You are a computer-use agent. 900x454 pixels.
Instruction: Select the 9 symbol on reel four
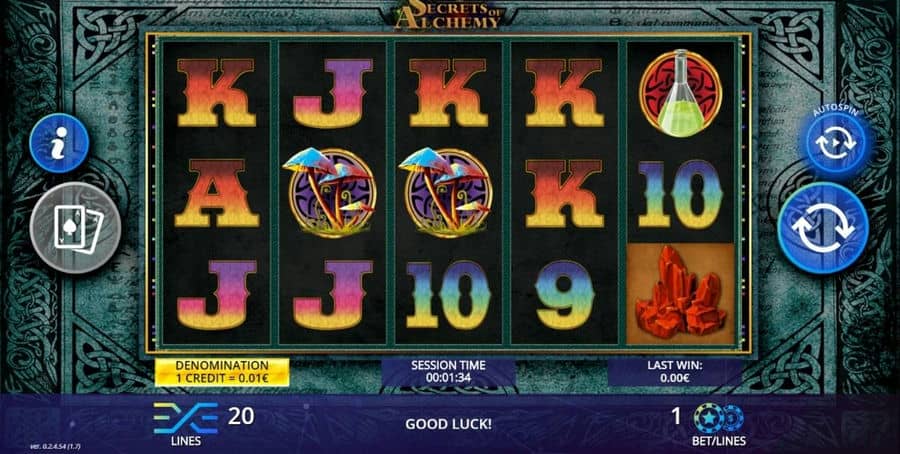click(565, 294)
